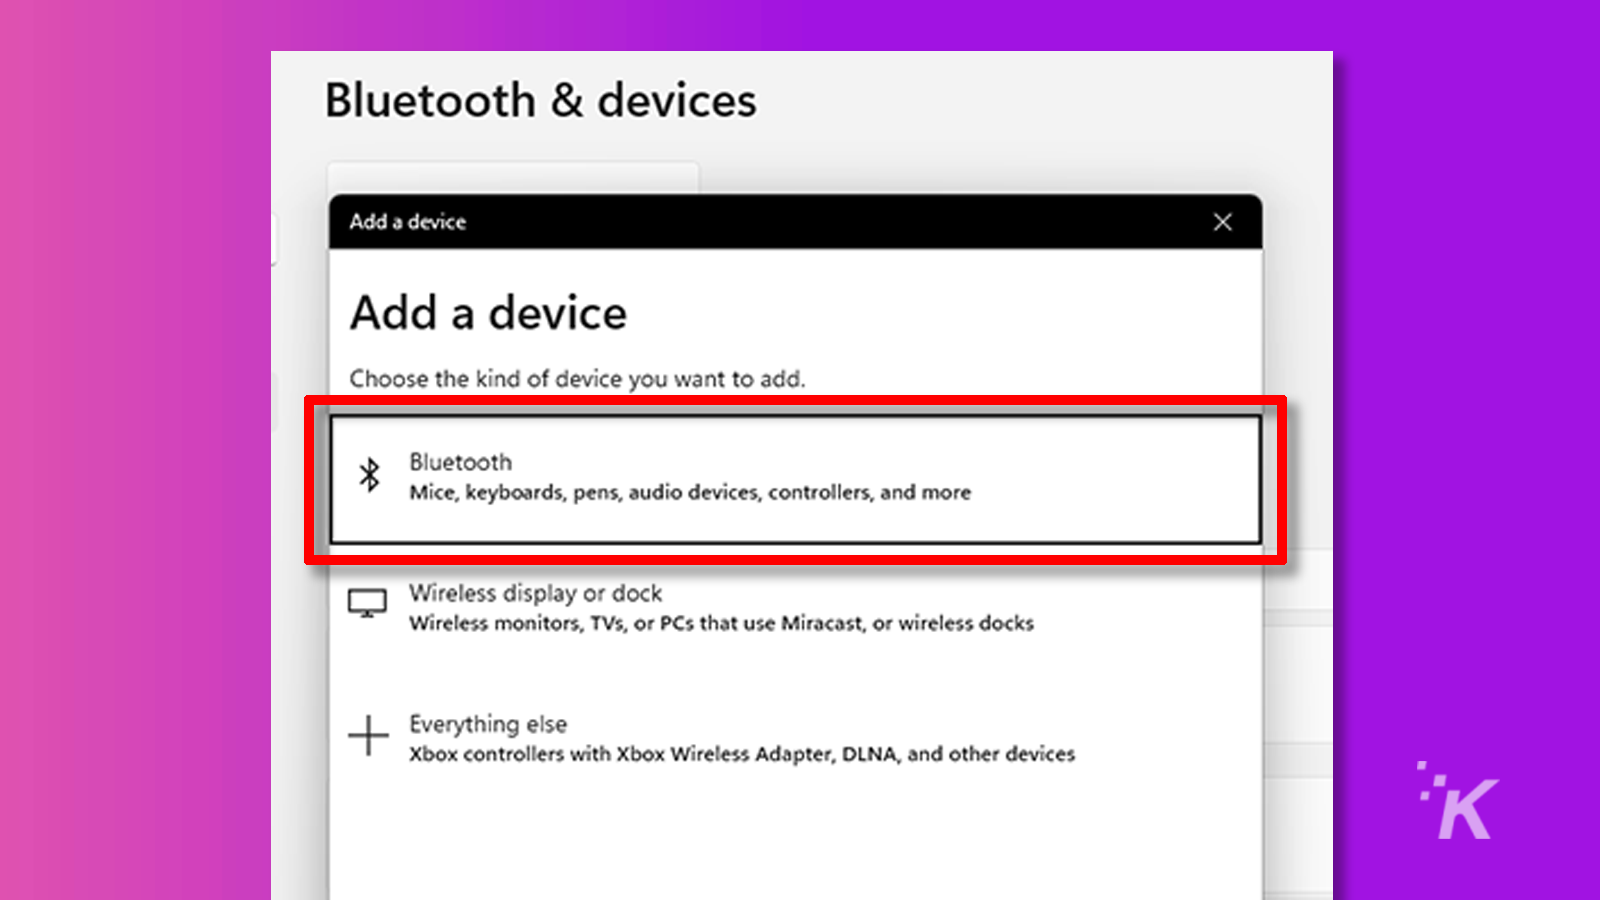Click the "Choose the kind of device" instruction

coord(577,379)
